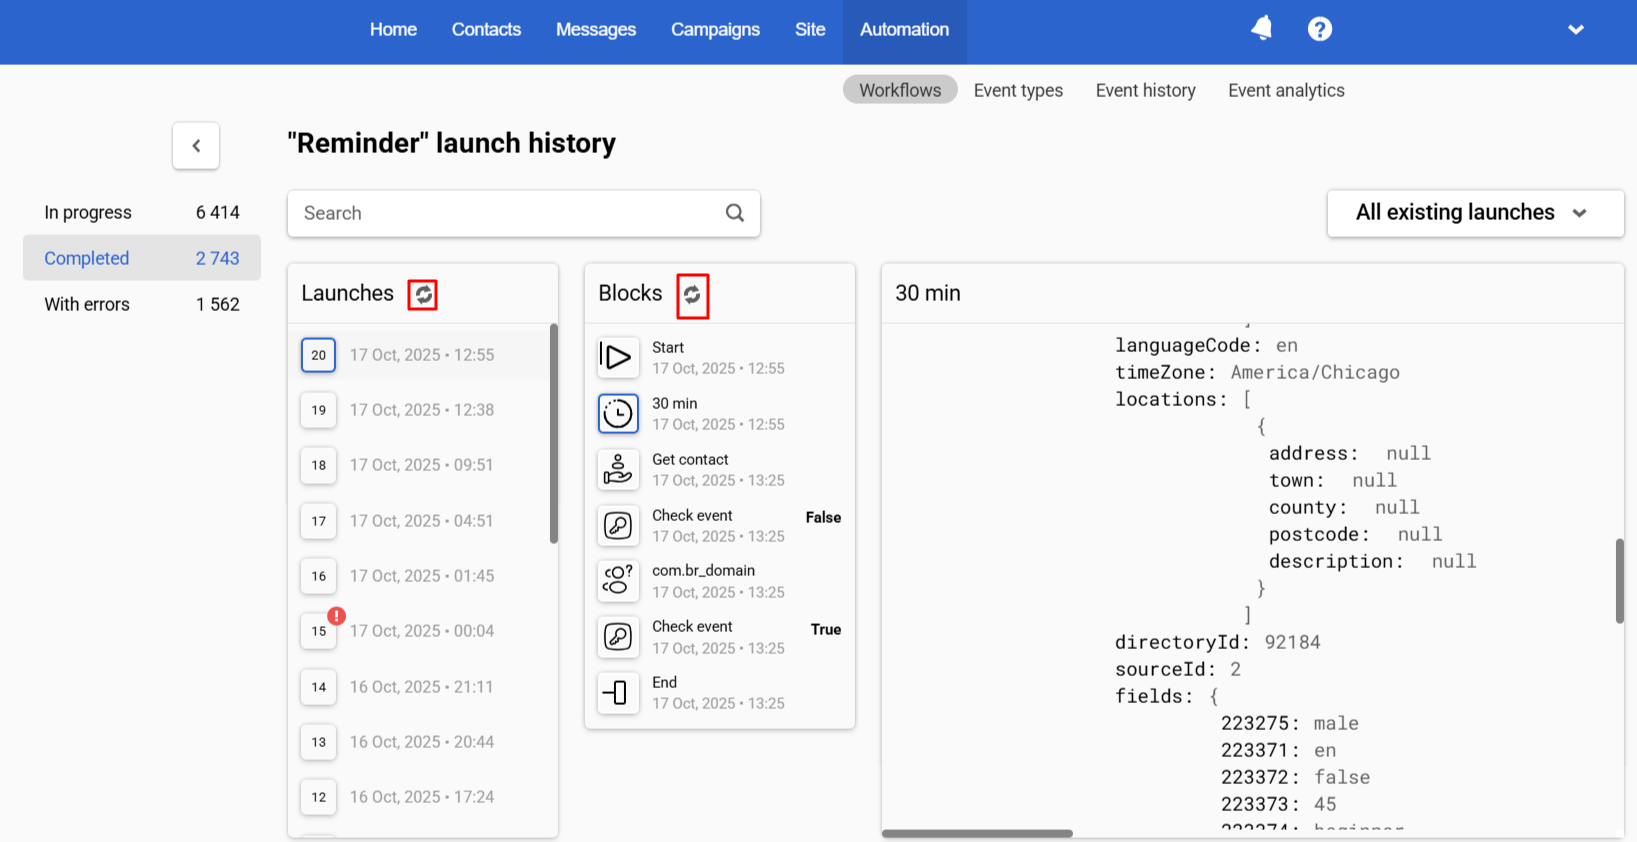
Task: Select the End block icon
Action: click(618, 692)
